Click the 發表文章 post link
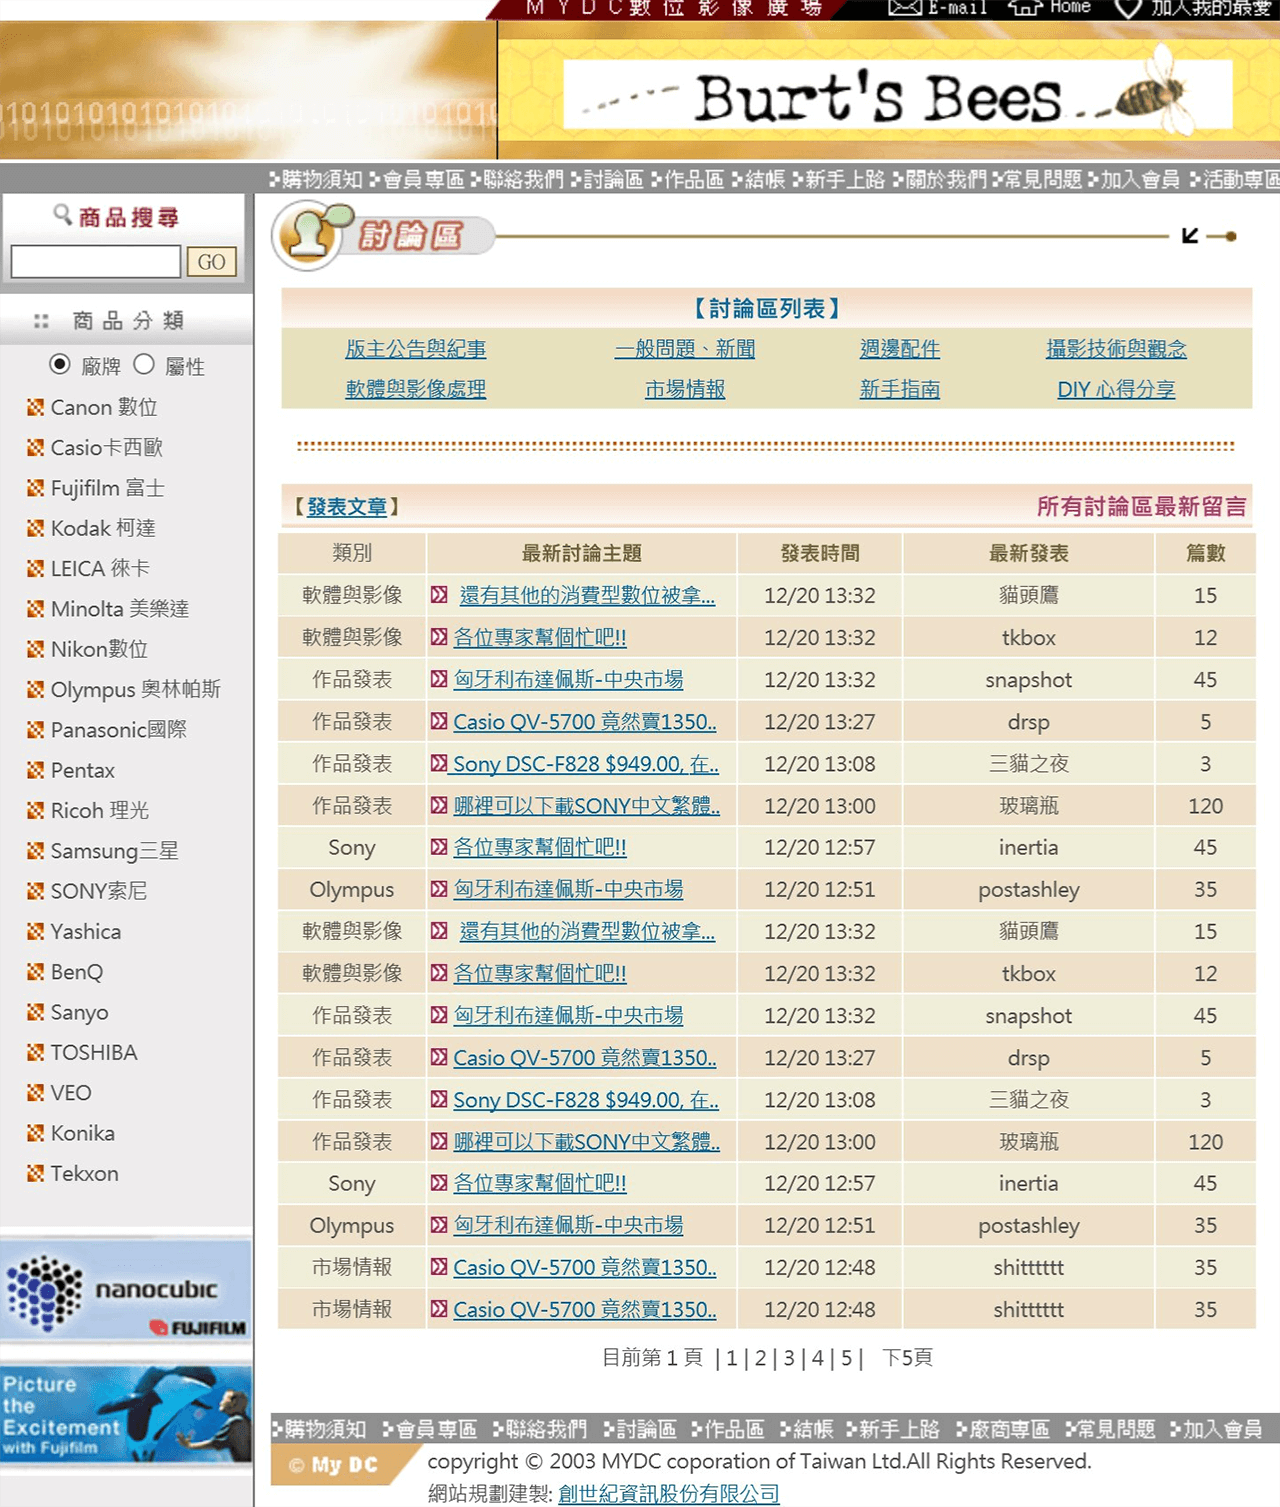 click(x=347, y=507)
